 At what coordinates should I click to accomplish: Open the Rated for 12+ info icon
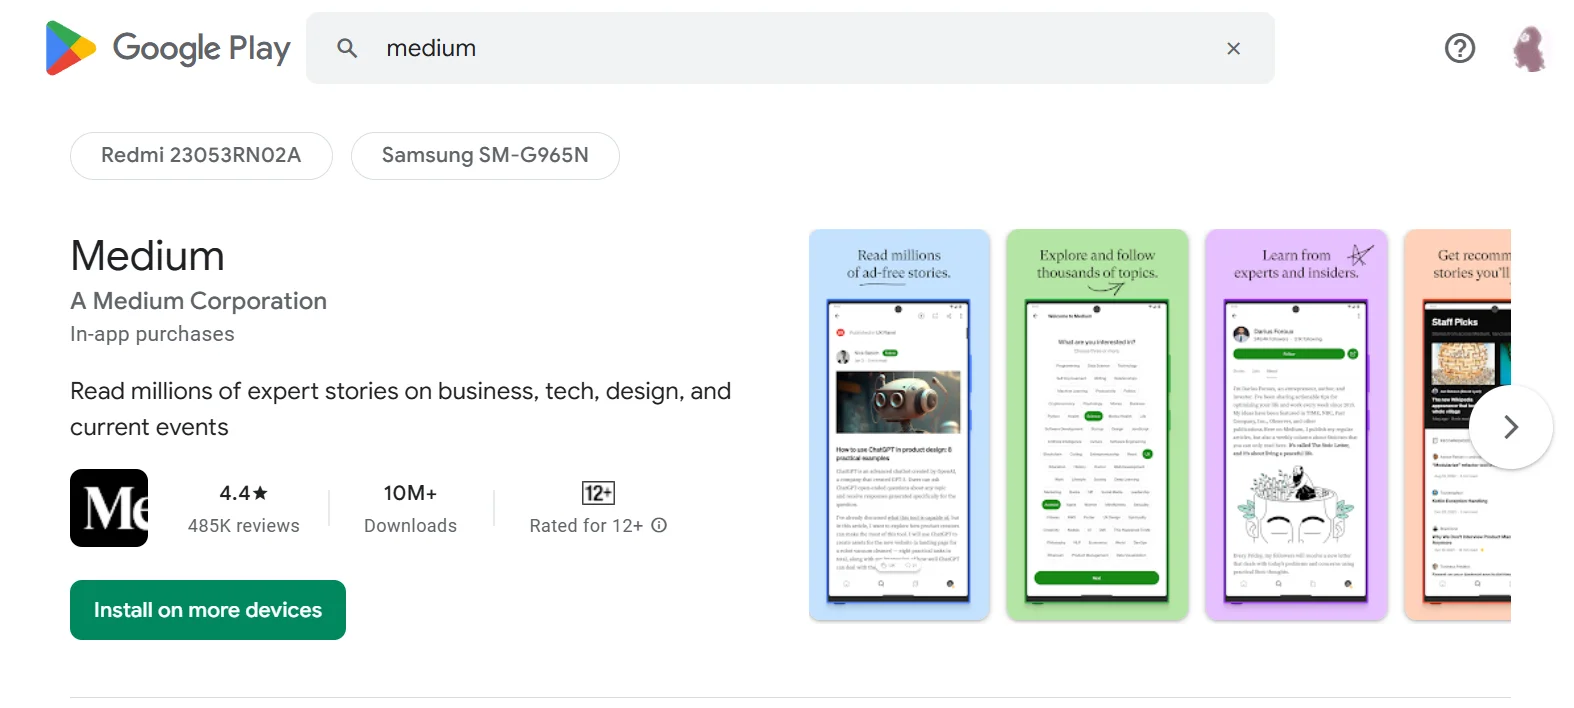(x=659, y=525)
